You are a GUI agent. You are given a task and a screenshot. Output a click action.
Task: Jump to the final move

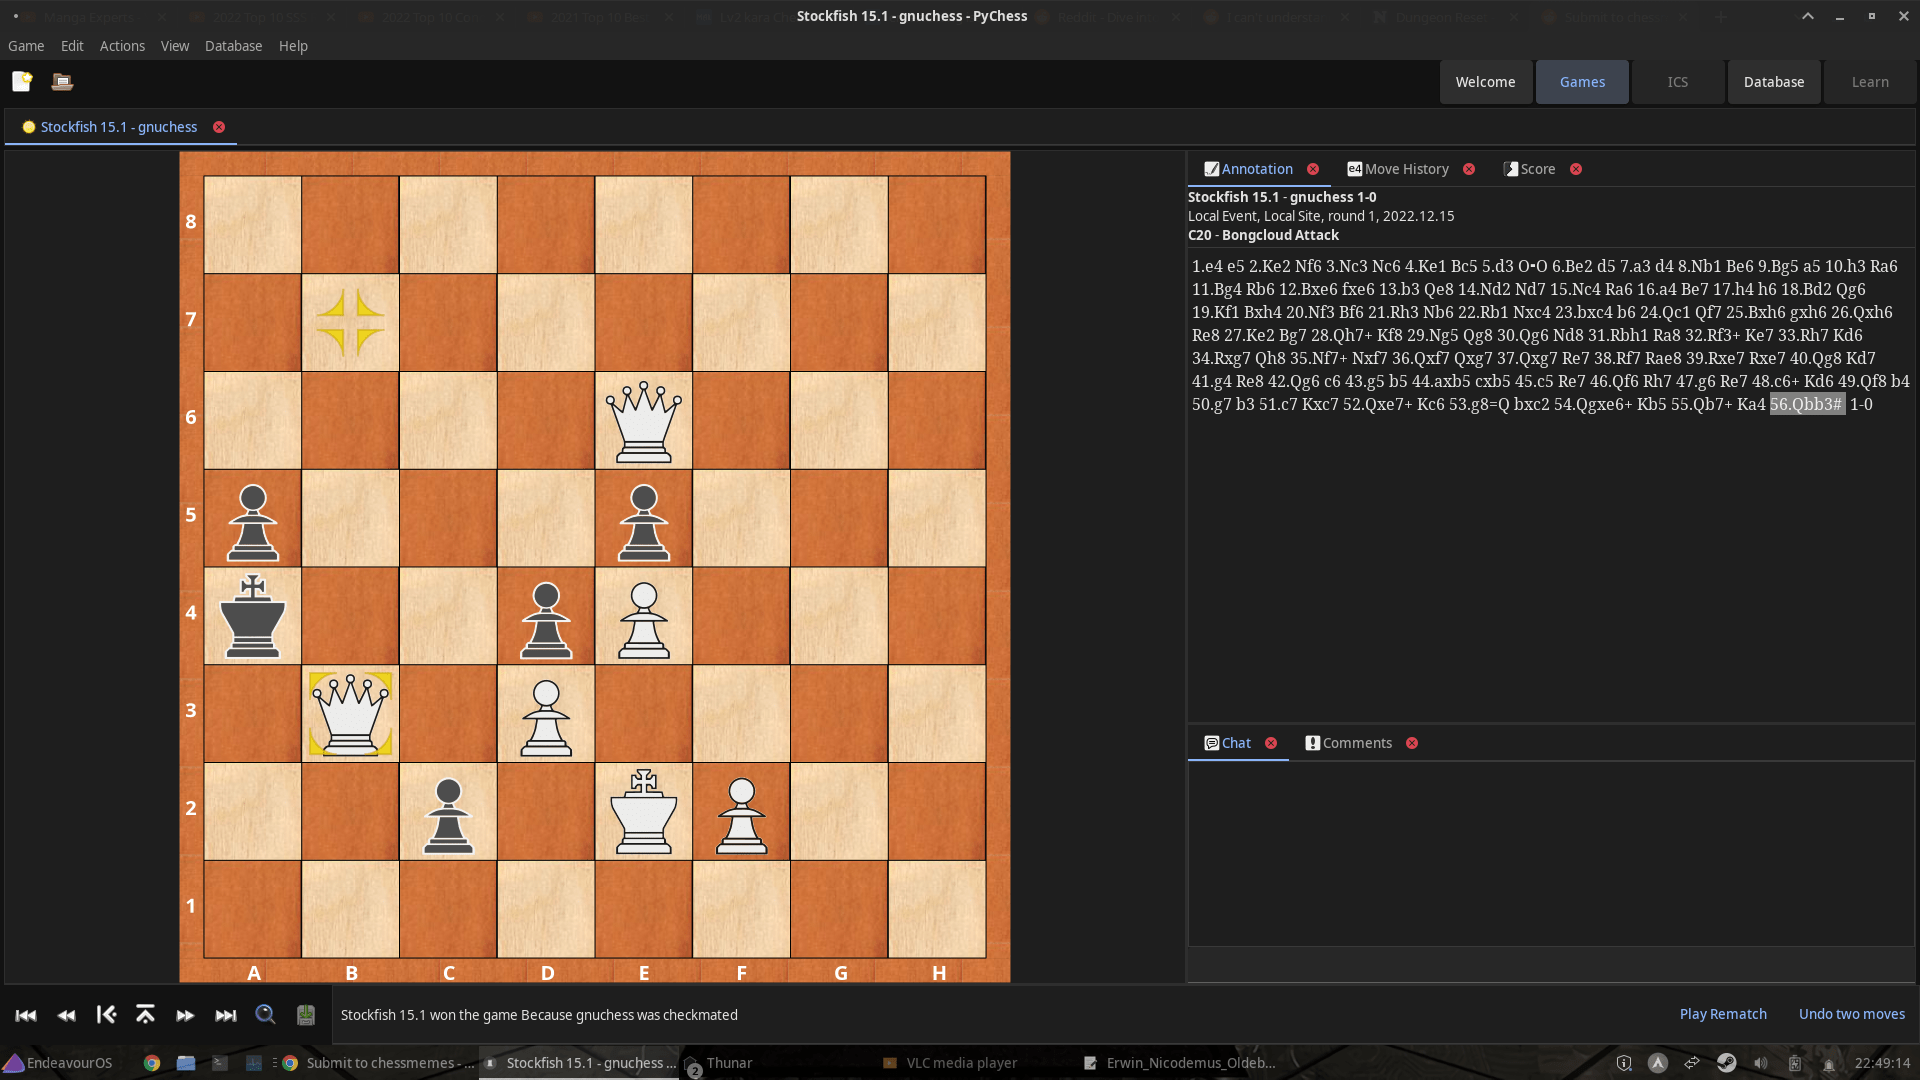click(x=225, y=1014)
